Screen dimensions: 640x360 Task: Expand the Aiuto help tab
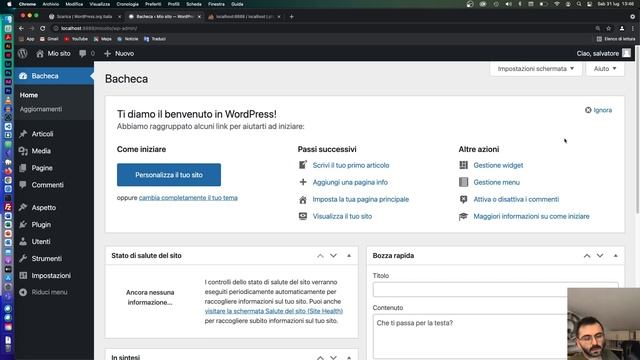point(605,69)
